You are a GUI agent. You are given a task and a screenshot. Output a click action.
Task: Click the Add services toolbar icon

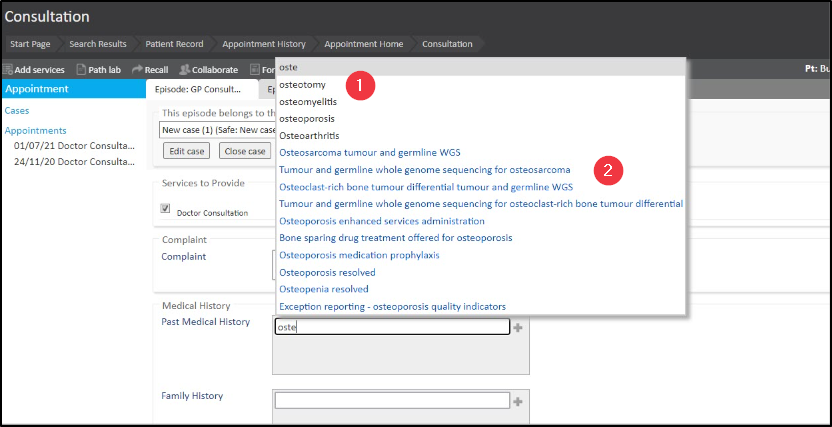tap(7, 70)
